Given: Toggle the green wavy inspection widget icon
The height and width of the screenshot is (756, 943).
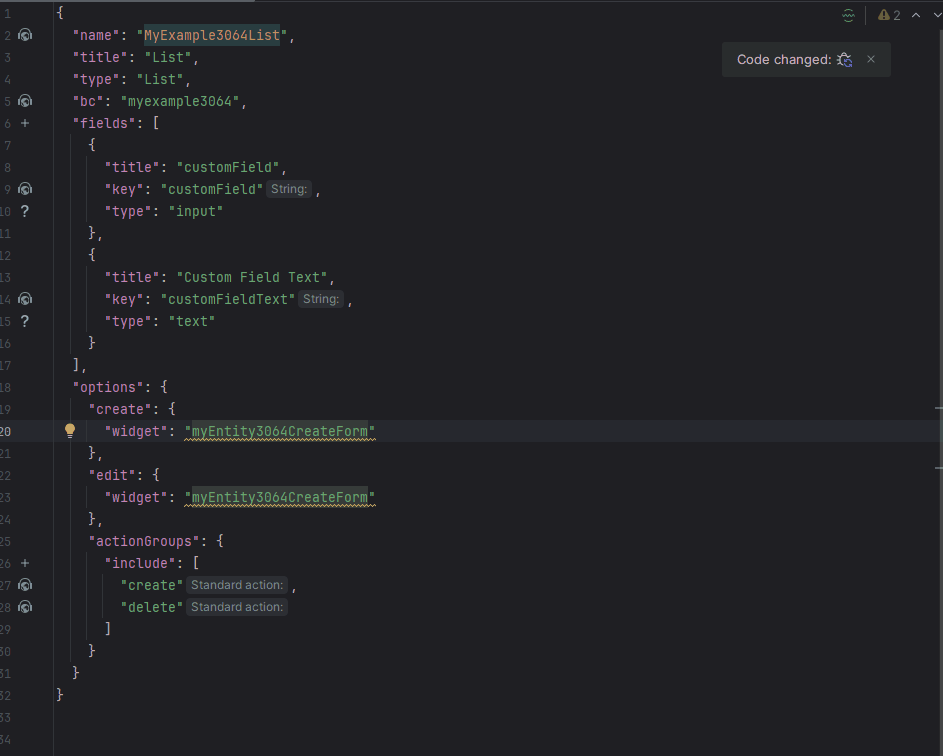Looking at the screenshot, I should pyautogui.click(x=849, y=15).
